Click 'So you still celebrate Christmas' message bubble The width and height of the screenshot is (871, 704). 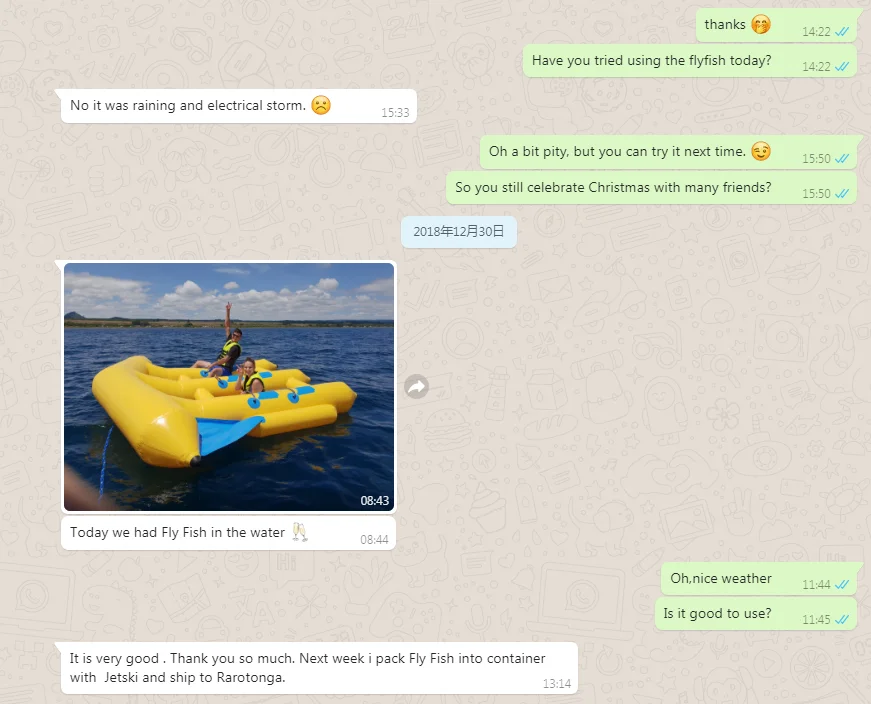[651, 187]
